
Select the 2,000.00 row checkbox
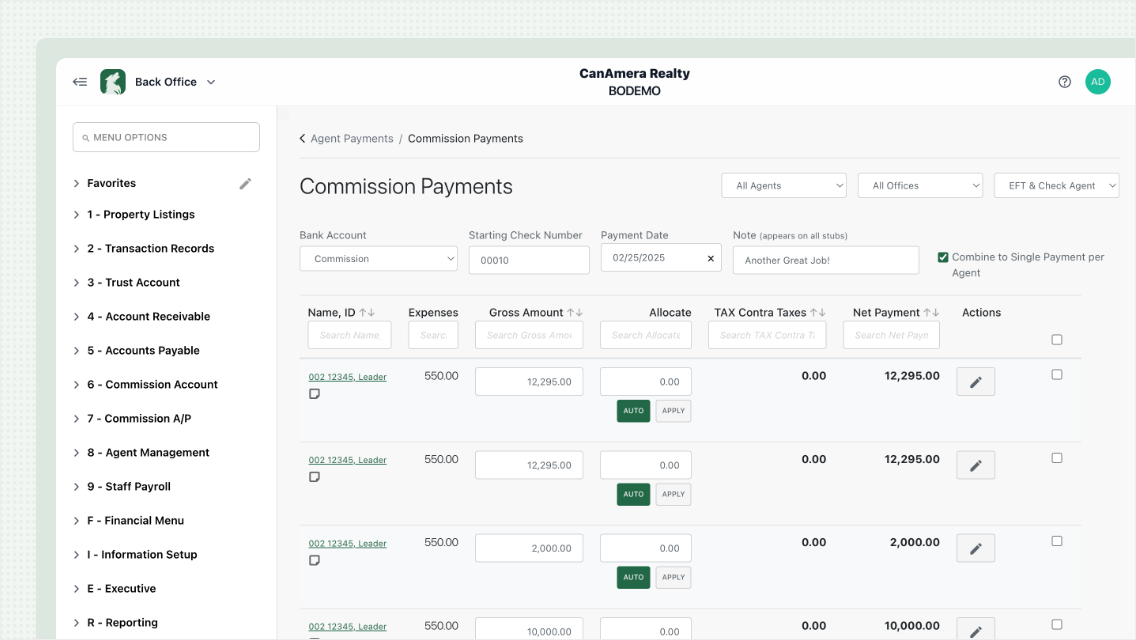tap(1057, 541)
